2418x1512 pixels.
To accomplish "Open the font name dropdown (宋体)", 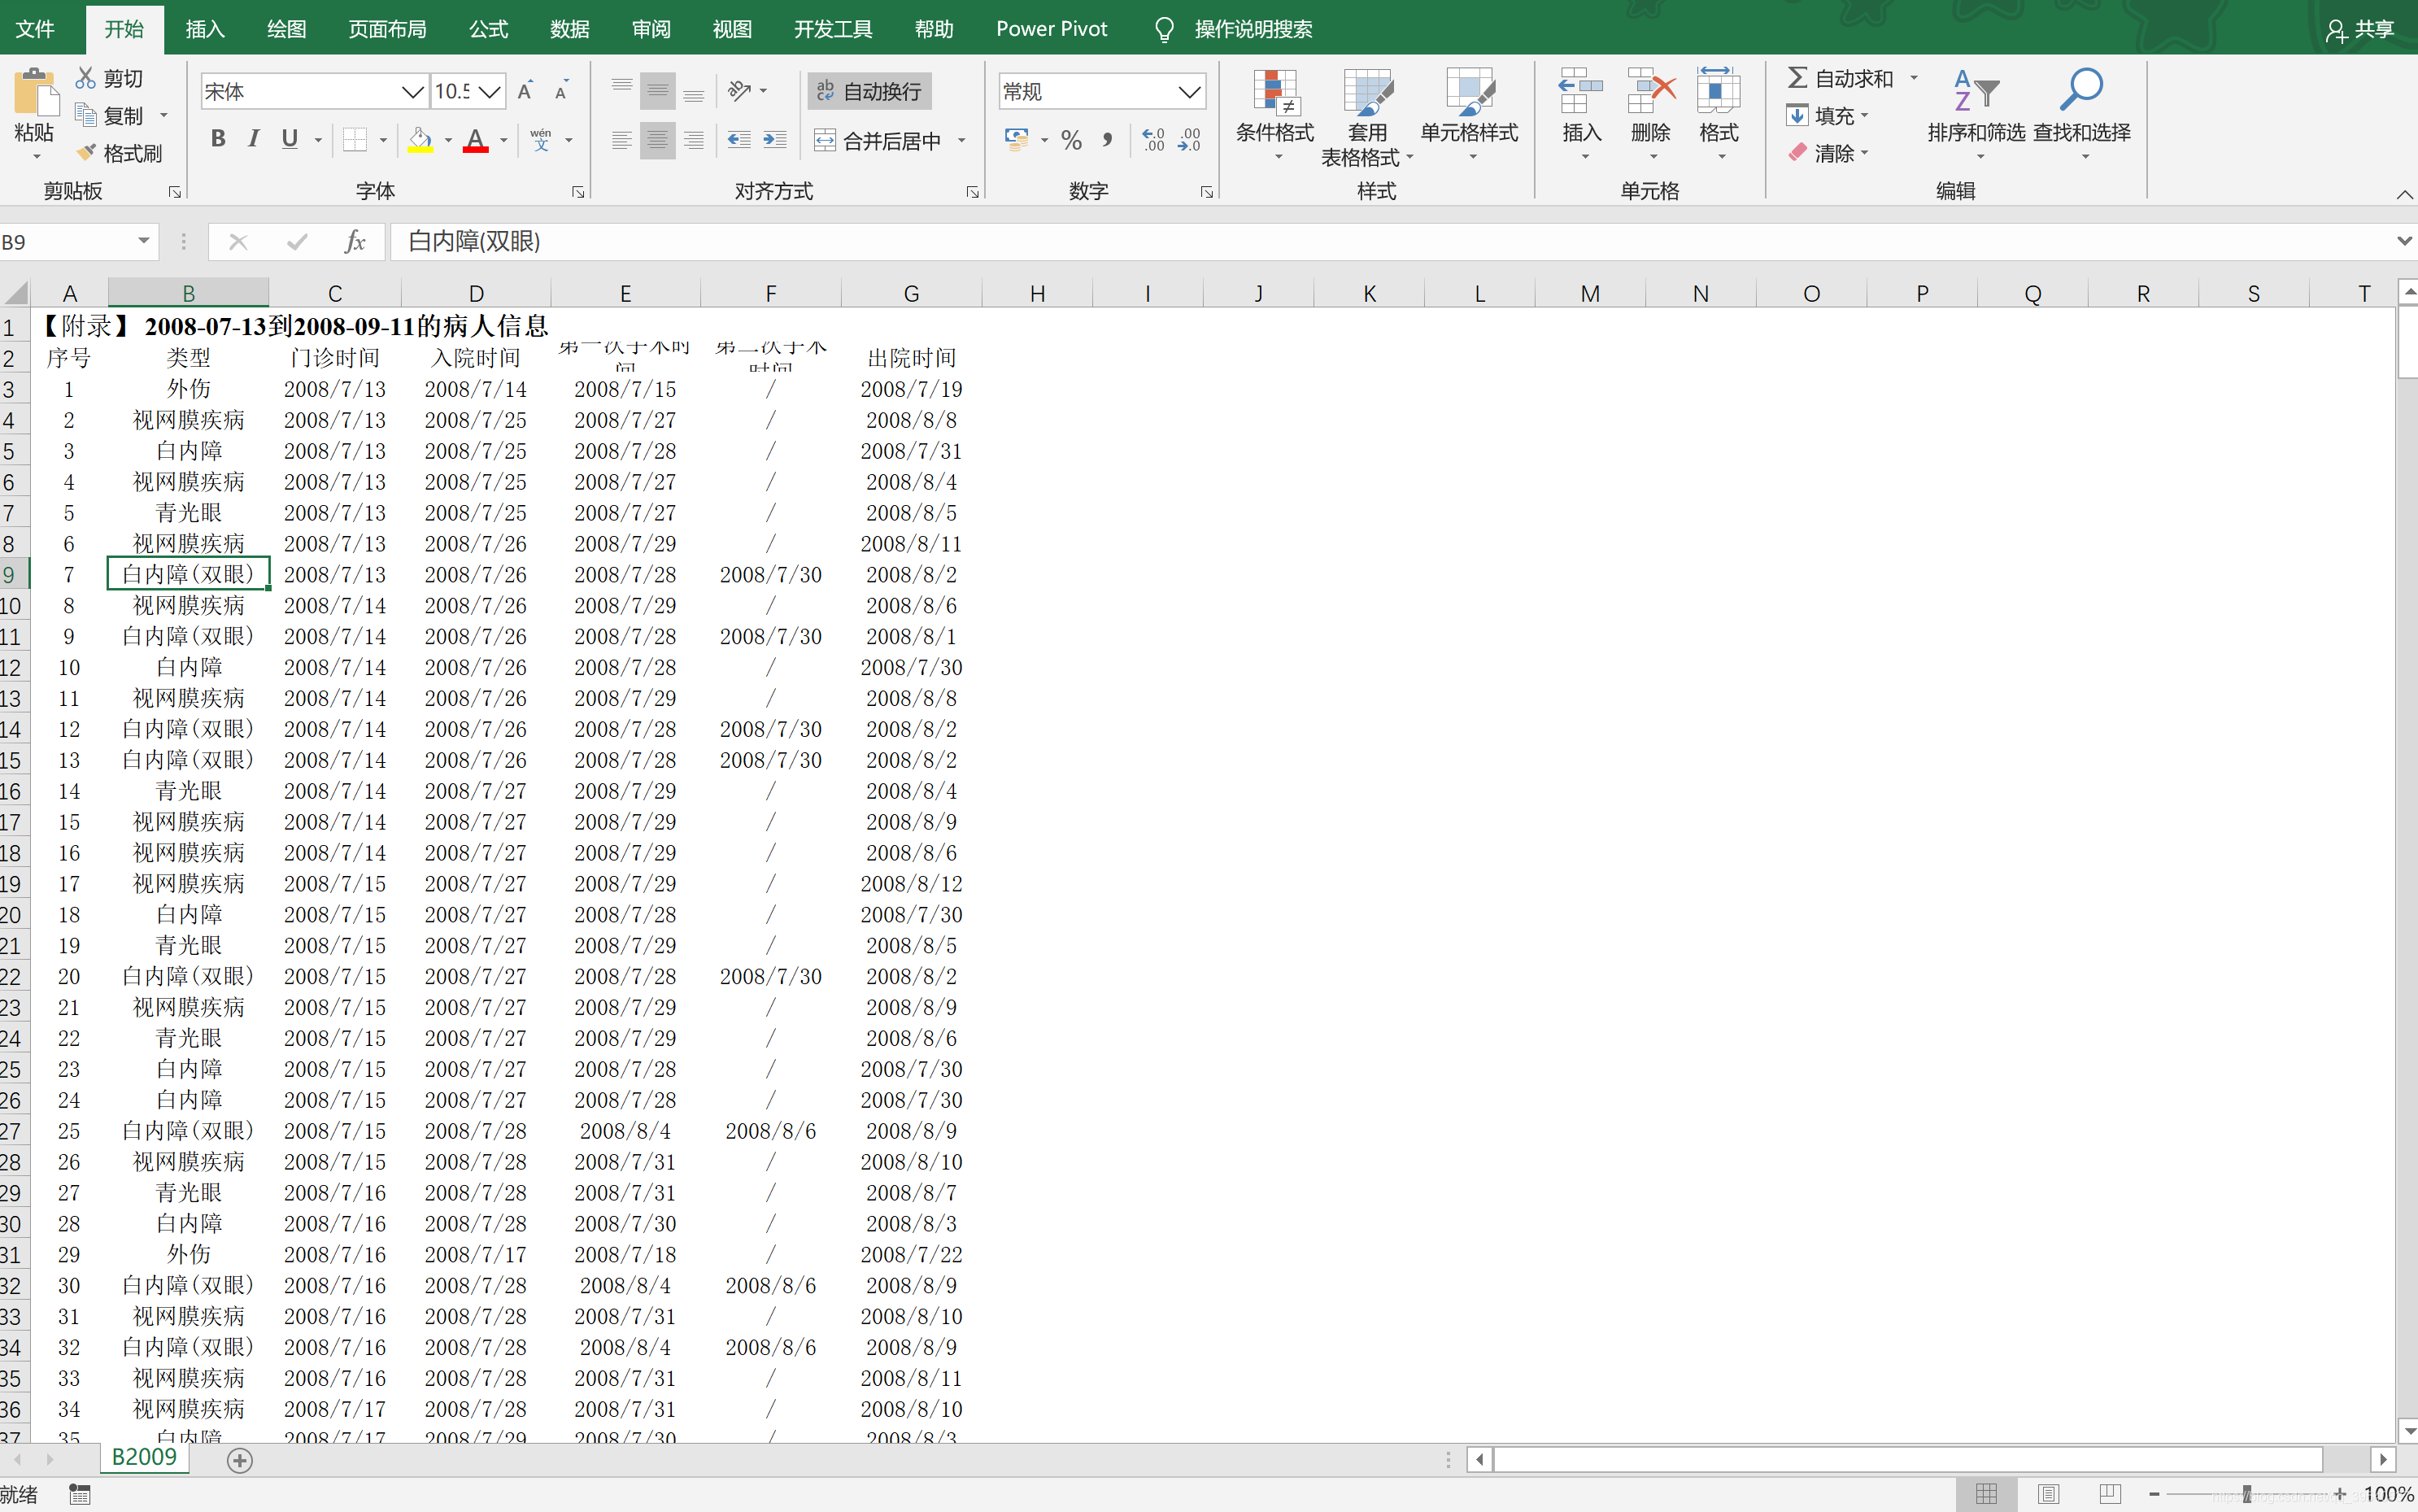I will [x=413, y=92].
